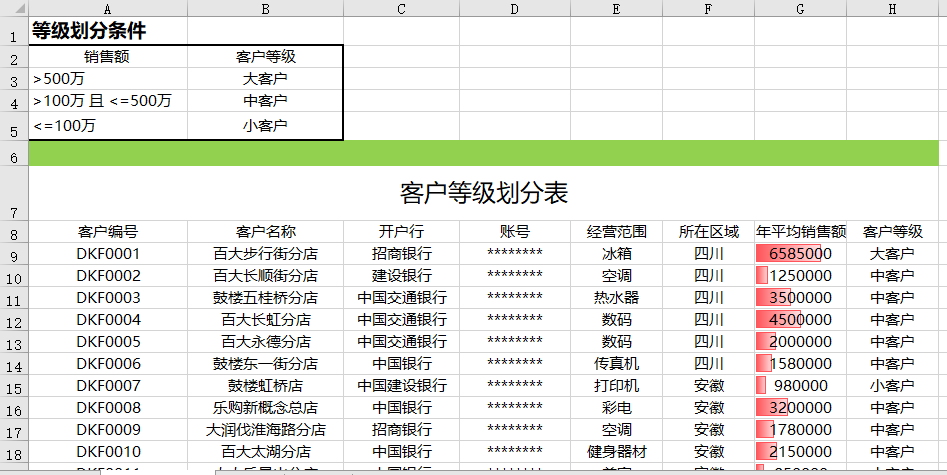Click the column D header
Viewport: 947px width, 475px height.
click(514, 8)
